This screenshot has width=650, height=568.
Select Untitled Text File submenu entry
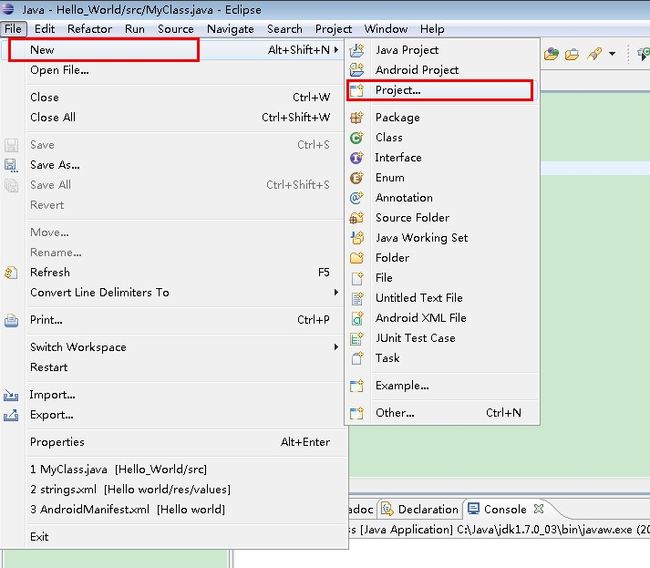coord(442,298)
